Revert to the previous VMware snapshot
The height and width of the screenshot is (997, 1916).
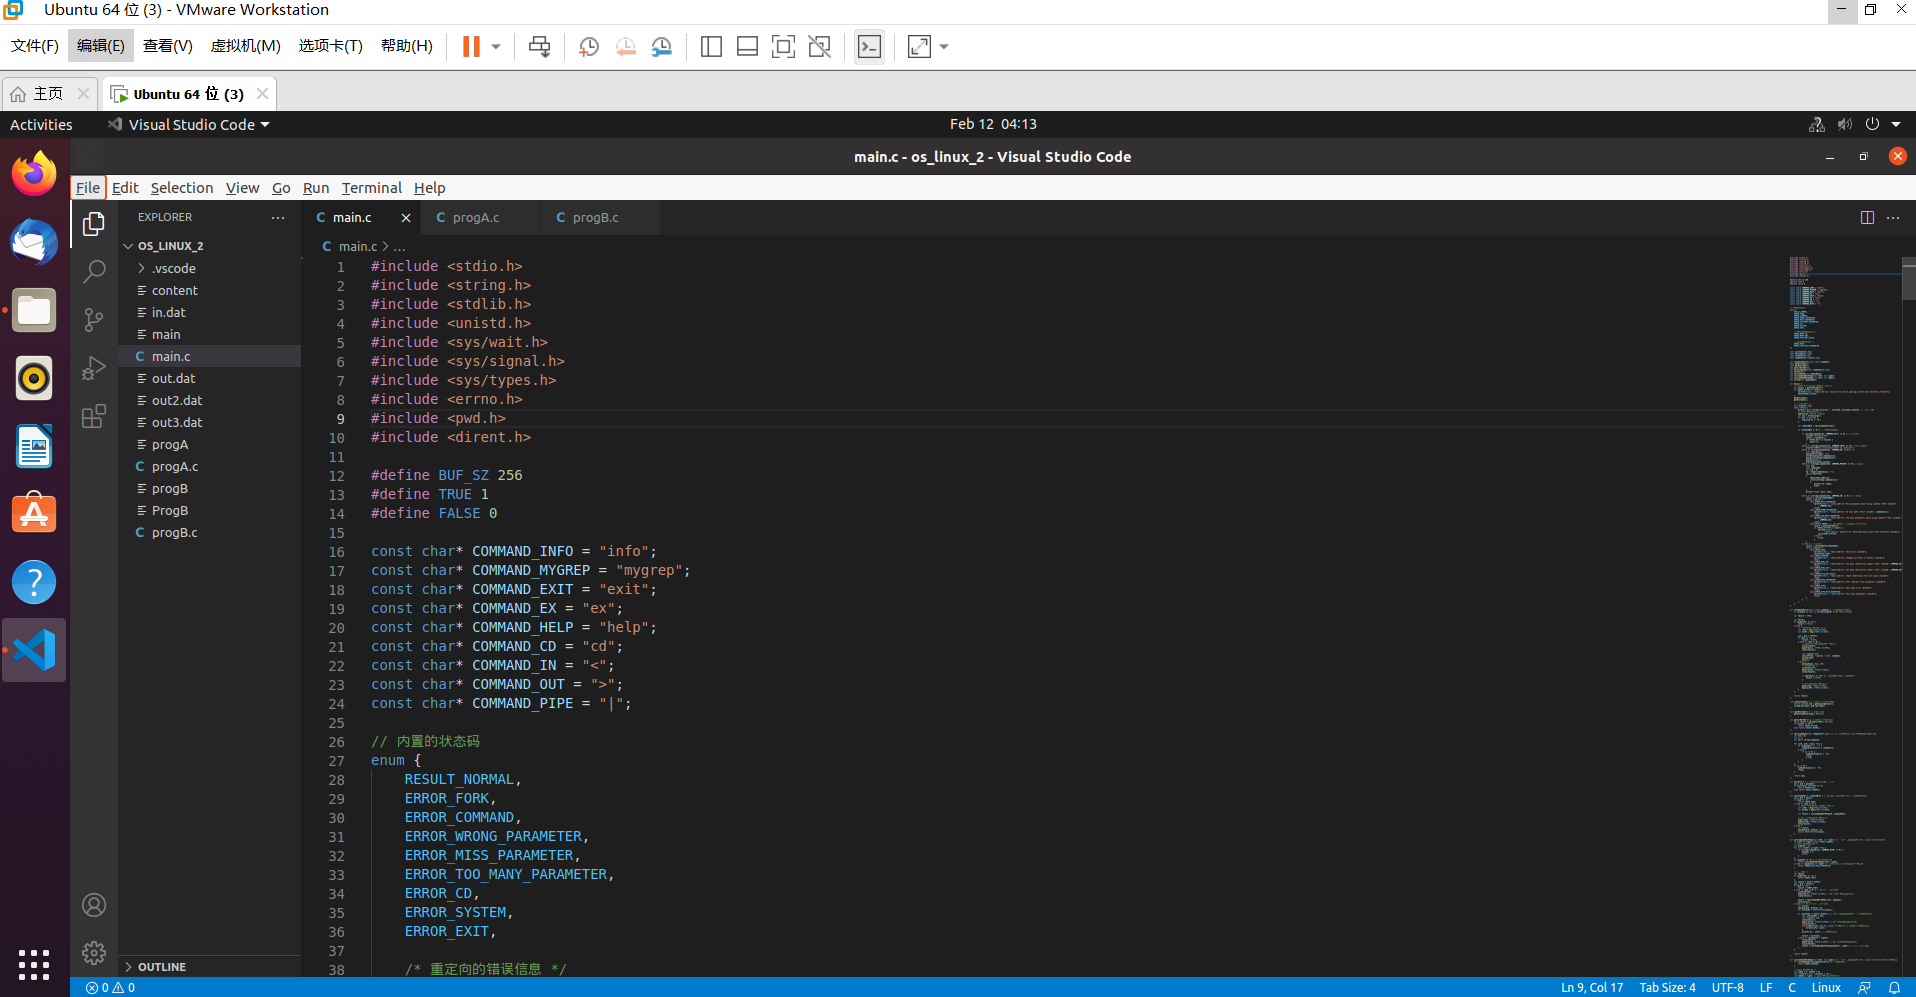[625, 46]
